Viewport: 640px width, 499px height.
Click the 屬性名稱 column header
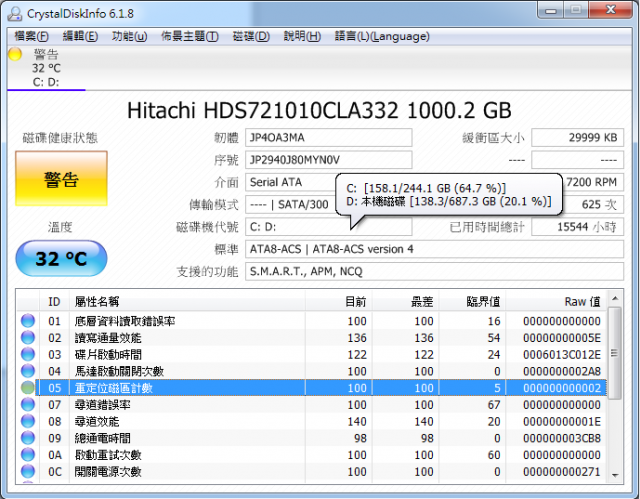187,302
